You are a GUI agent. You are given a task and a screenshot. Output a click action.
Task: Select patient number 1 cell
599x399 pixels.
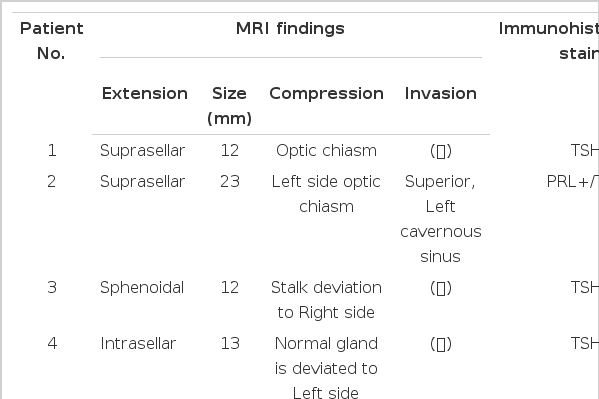(x=52, y=151)
